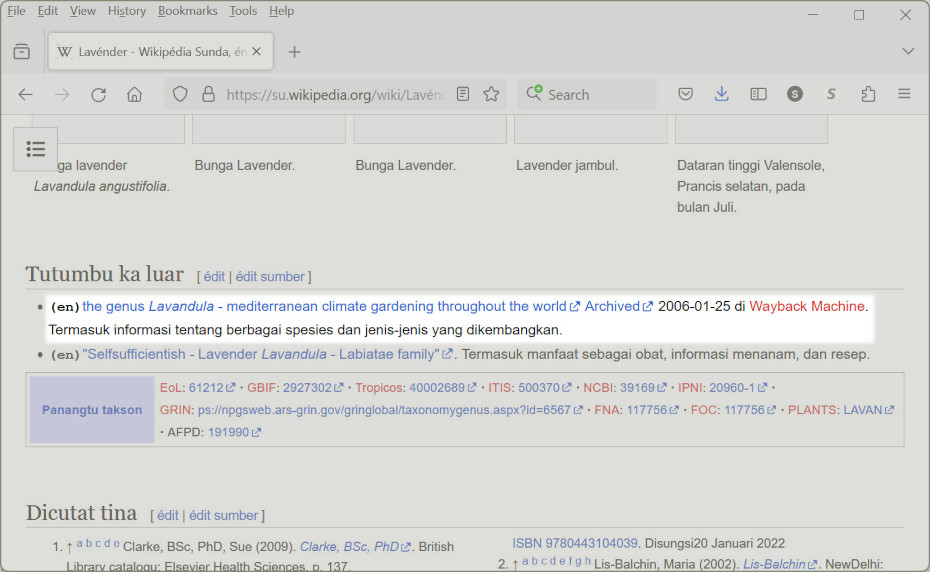930x572 pixels.
Task: Click édit sumber next to Tutumbu ka luar
Action: tap(271, 277)
